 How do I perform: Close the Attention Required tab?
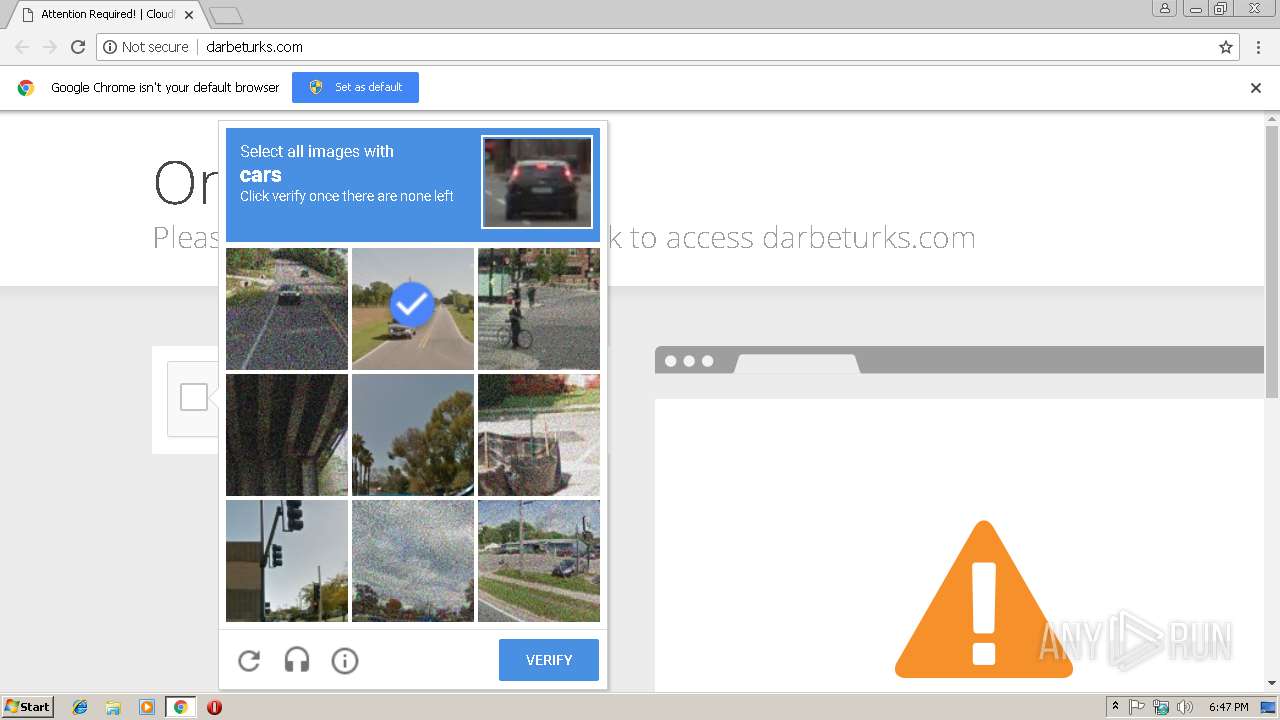click(189, 15)
